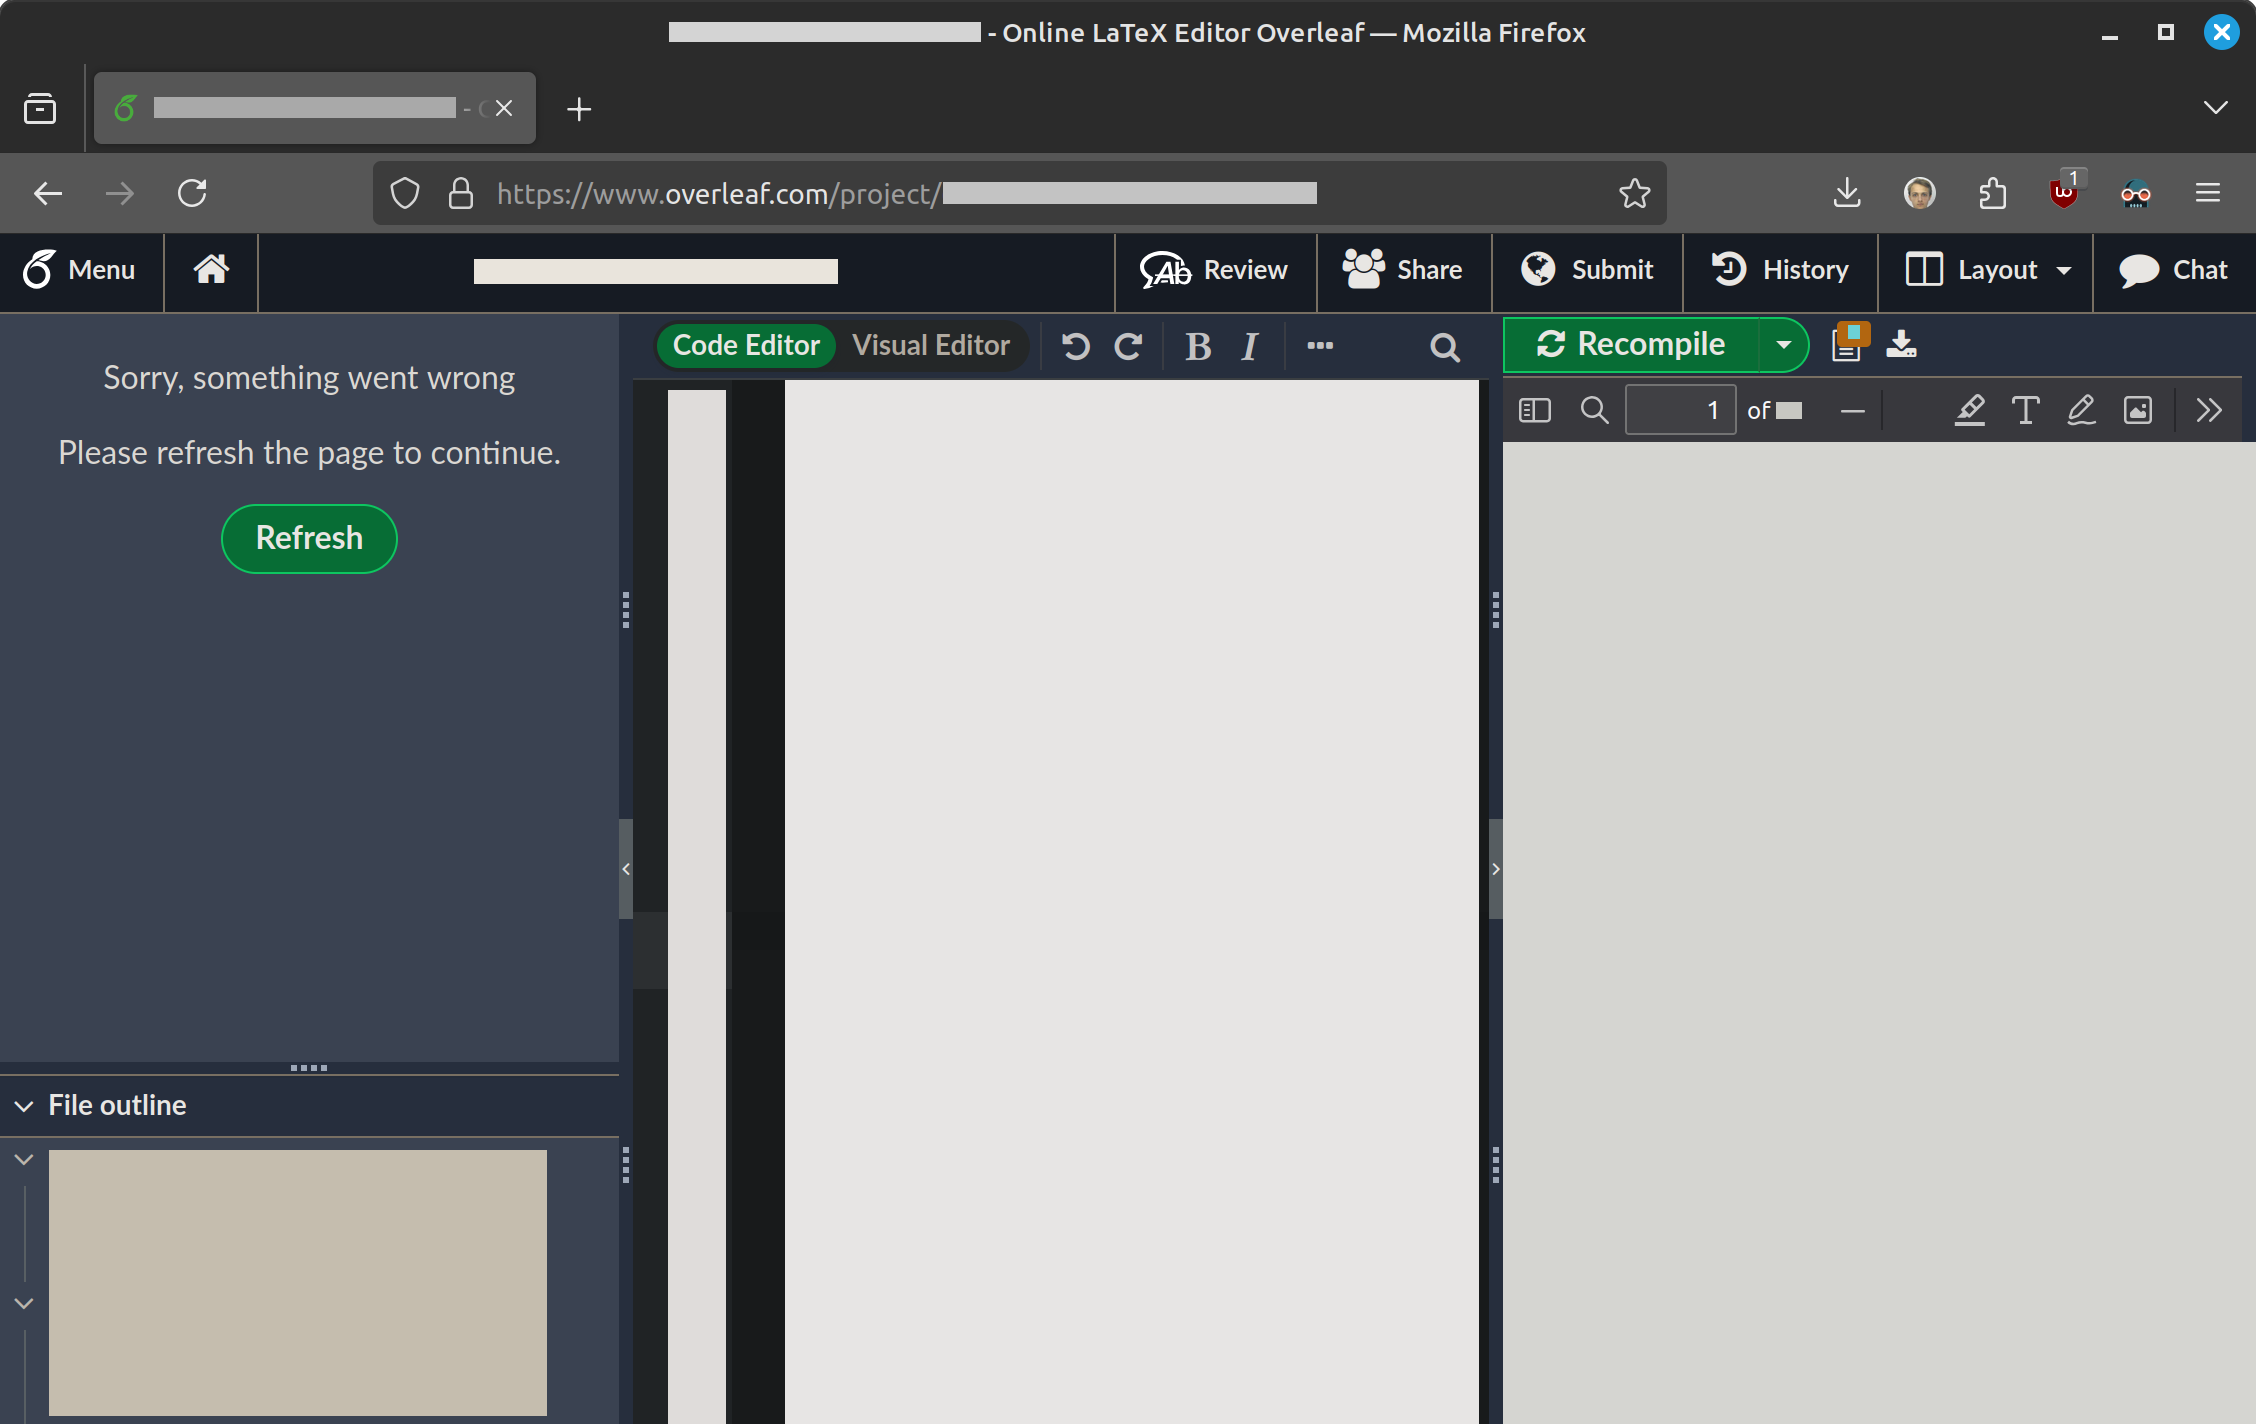Open the logs and output files icon
This screenshot has height=1424, width=2256.
1848,343
